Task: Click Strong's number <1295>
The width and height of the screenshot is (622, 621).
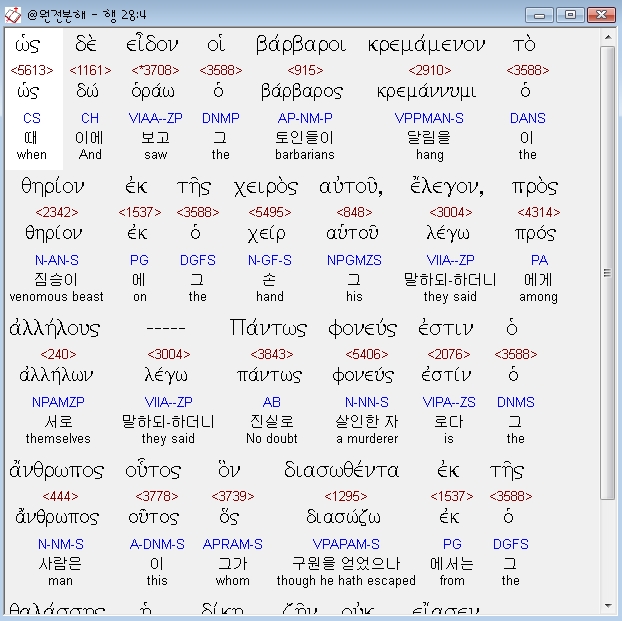Action: [x=346, y=496]
